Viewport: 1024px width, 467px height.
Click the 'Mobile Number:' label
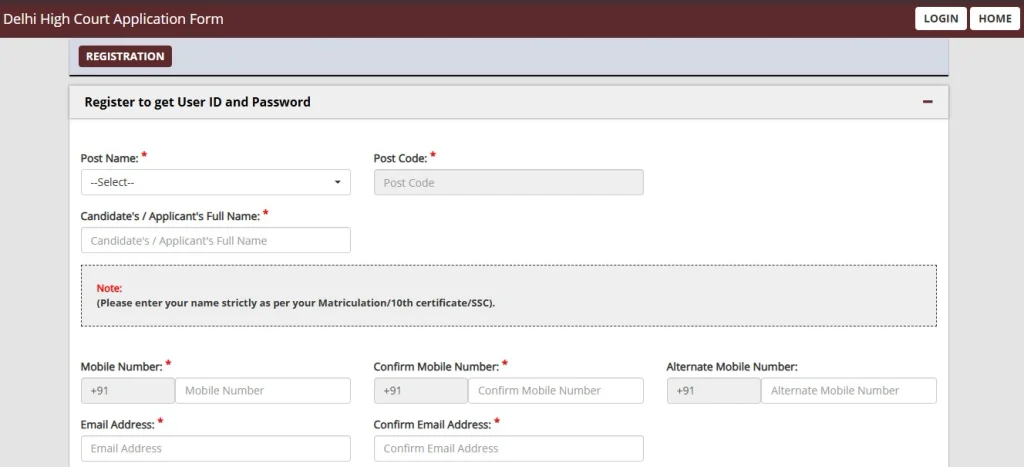point(121,366)
